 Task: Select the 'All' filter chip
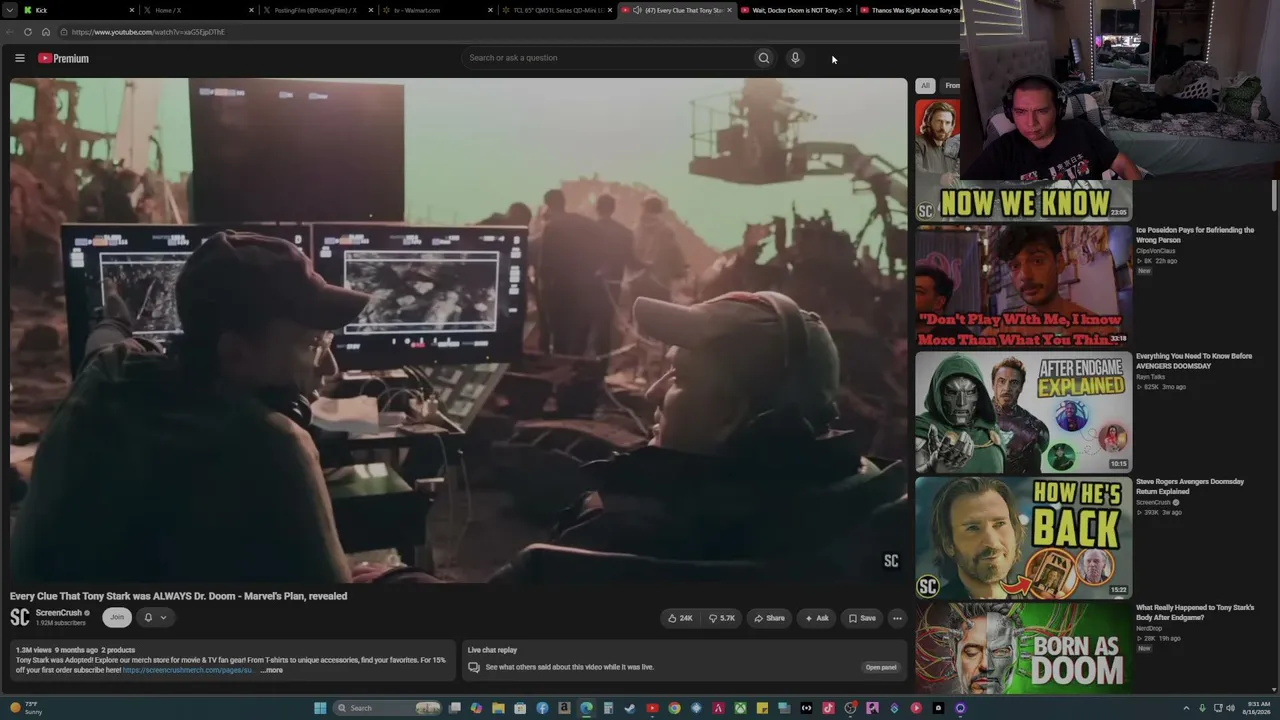point(925,86)
